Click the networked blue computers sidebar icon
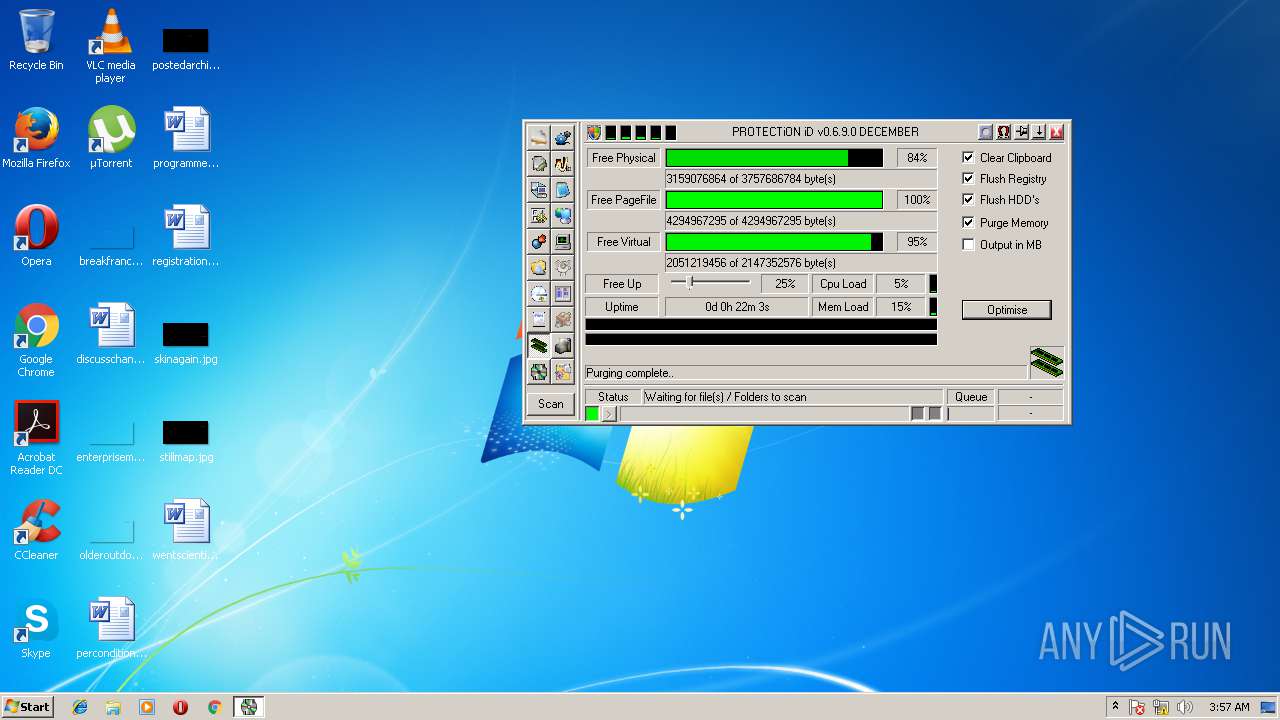 click(563, 215)
